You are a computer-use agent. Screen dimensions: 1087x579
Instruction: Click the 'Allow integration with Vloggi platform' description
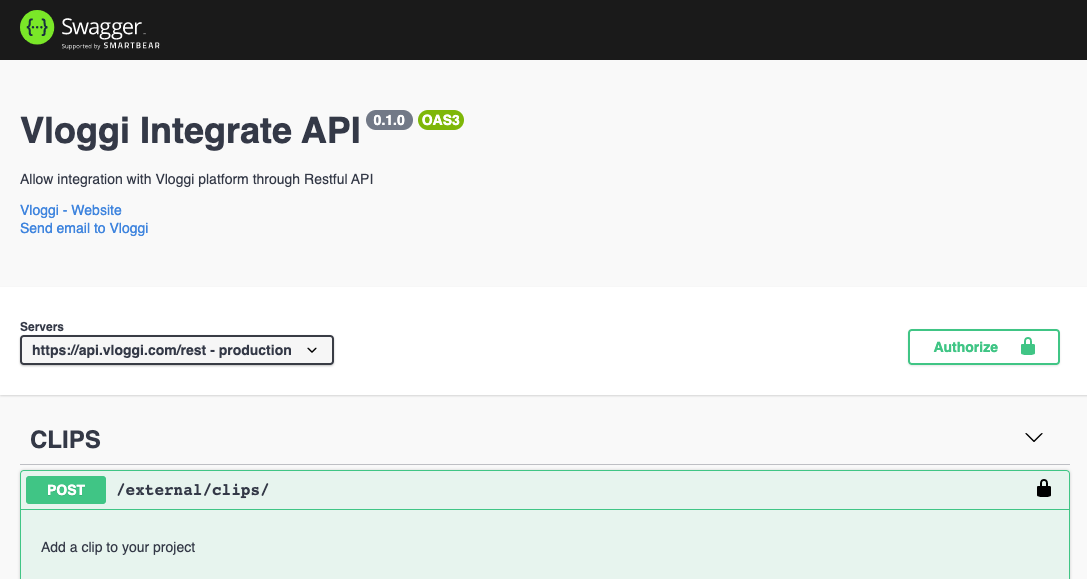pyautogui.click(x=196, y=179)
